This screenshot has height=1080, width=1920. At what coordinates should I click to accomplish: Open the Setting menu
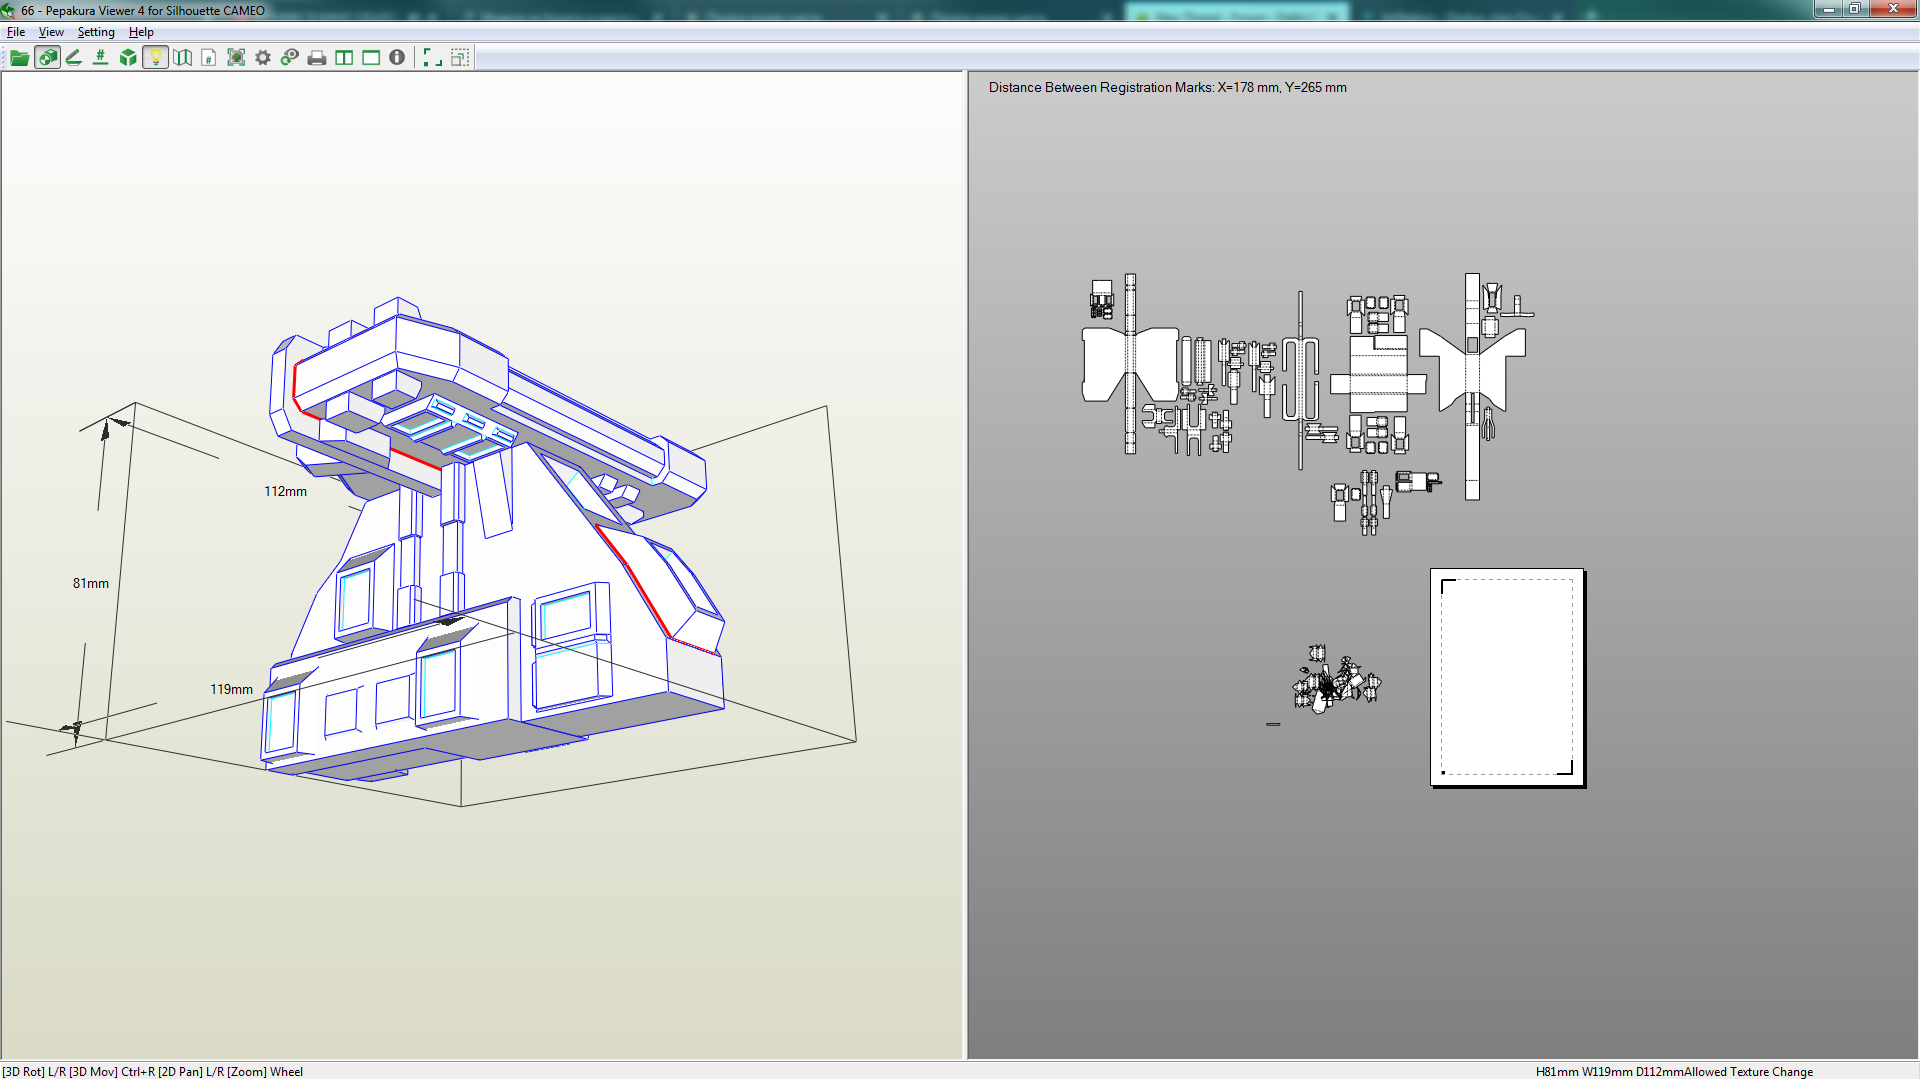96,32
